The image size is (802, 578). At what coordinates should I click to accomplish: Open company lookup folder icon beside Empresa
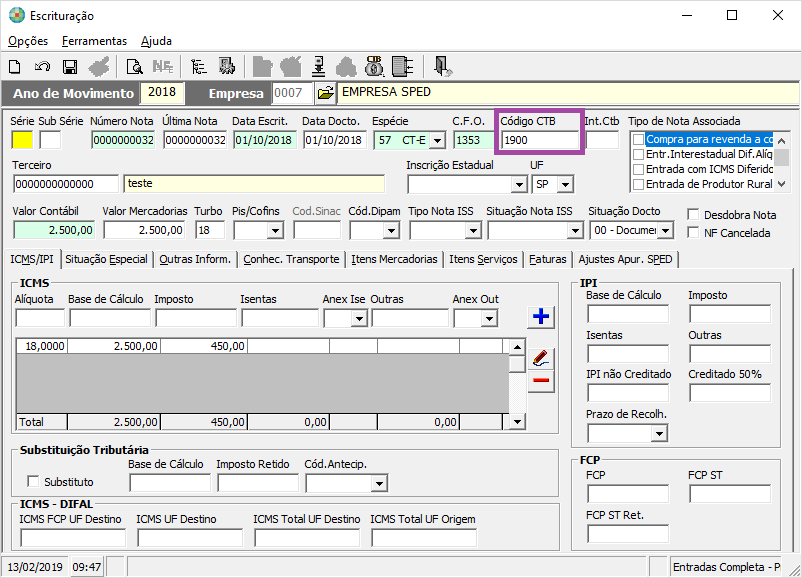(x=325, y=93)
